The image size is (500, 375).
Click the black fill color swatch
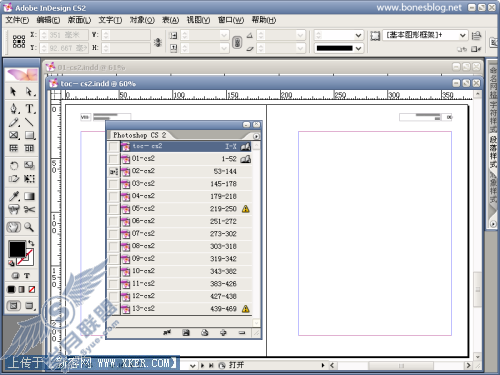(x=17, y=249)
